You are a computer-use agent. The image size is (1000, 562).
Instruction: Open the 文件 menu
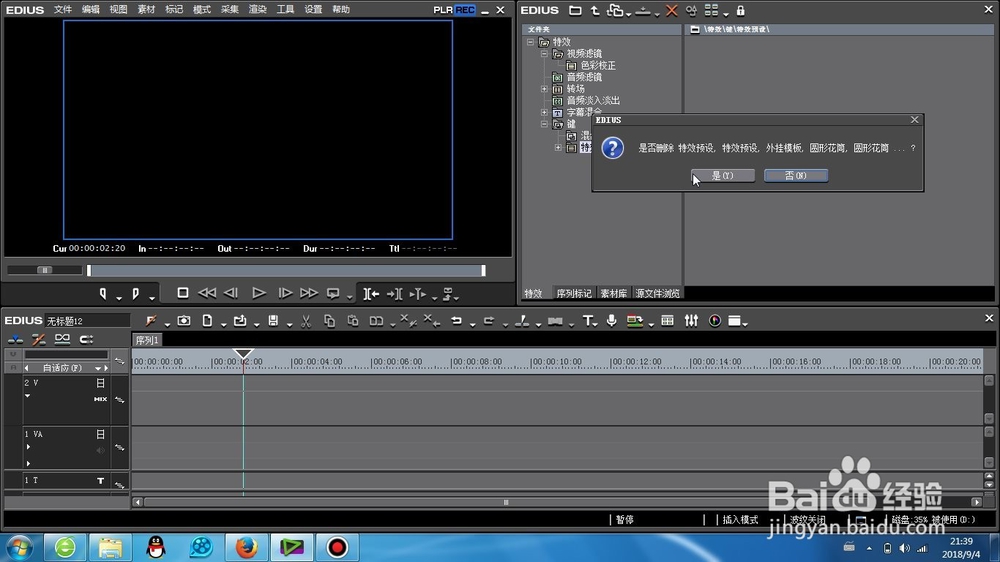(x=62, y=10)
